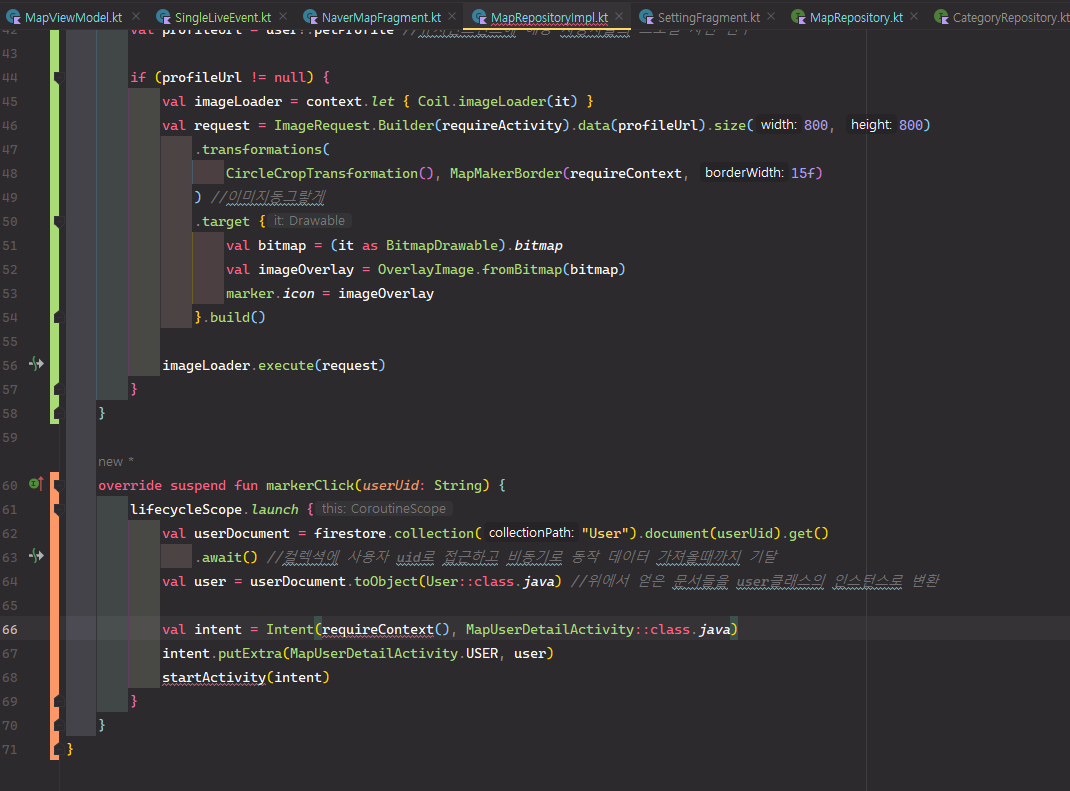
Task: Click toObject on line 64
Action: [x=386, y=581]
